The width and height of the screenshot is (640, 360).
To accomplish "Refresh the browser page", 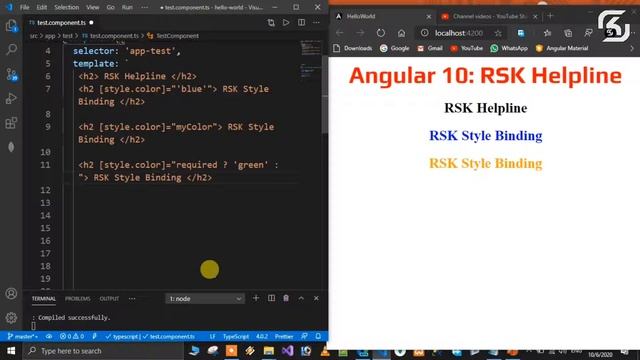I will click(x=381, y=33).
